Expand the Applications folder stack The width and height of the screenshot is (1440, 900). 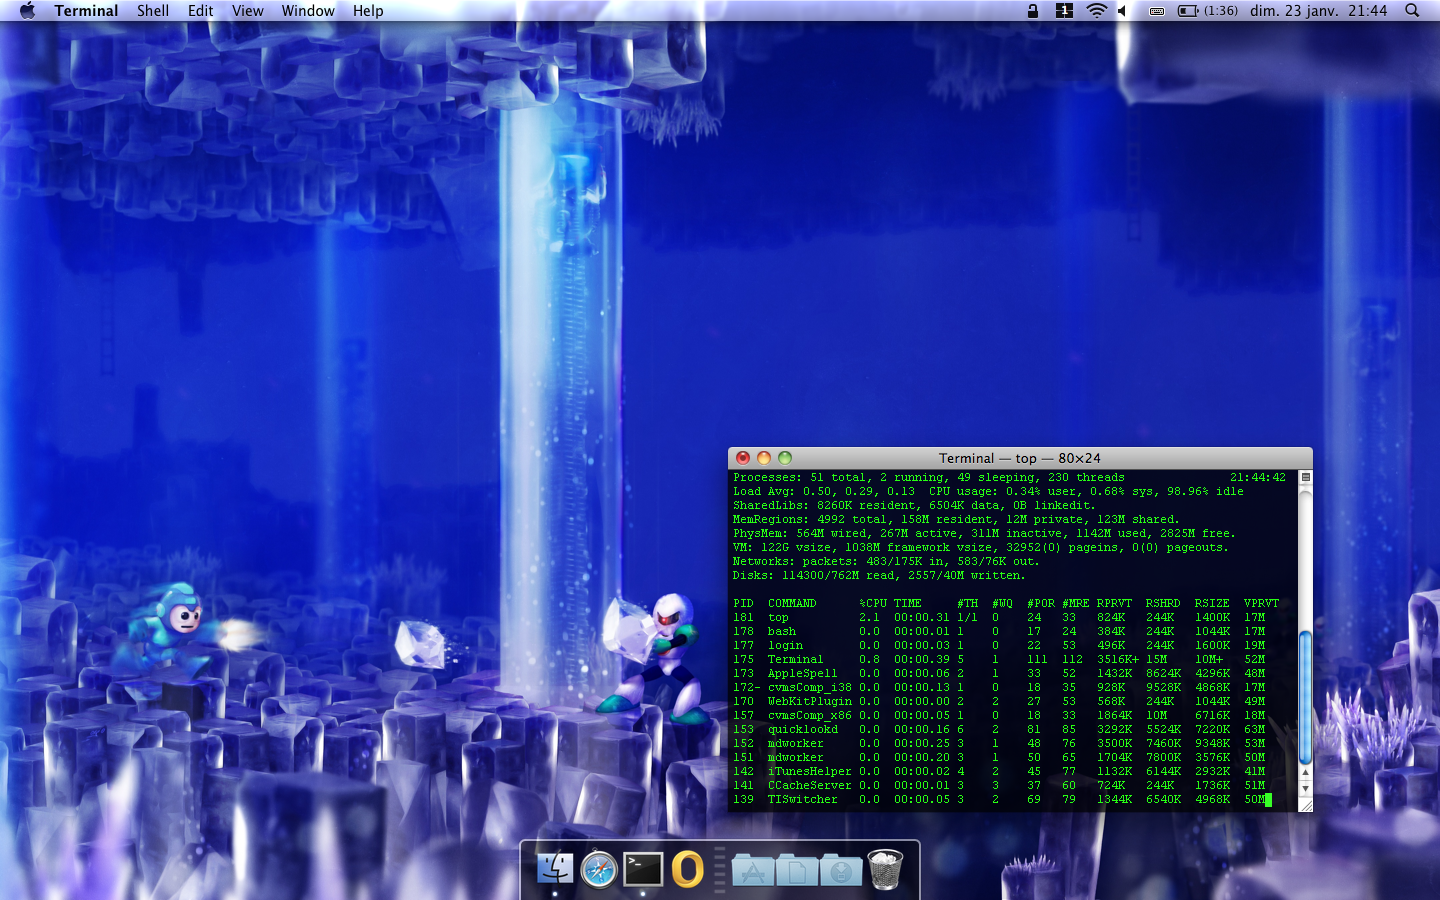point(753,870)
